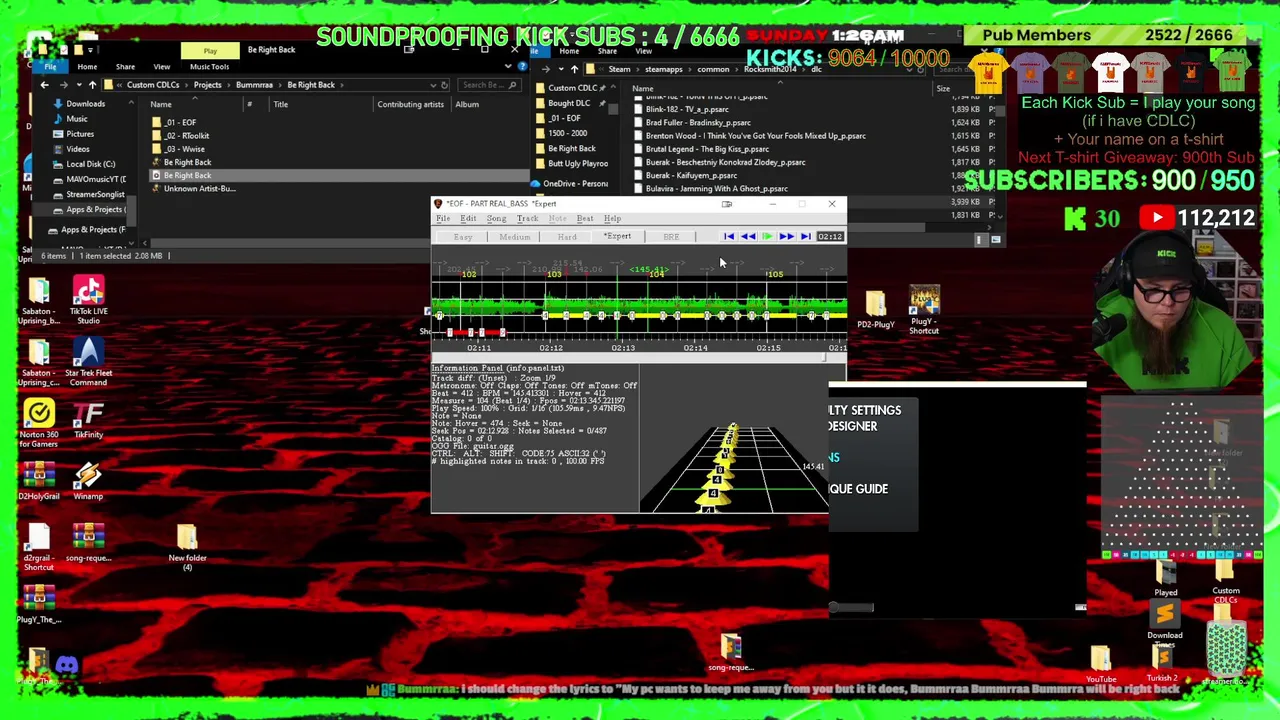1280x720 pixels.
Task: Expand ribbon chevron in Be Right Back explorer
Action: point(508,67)
